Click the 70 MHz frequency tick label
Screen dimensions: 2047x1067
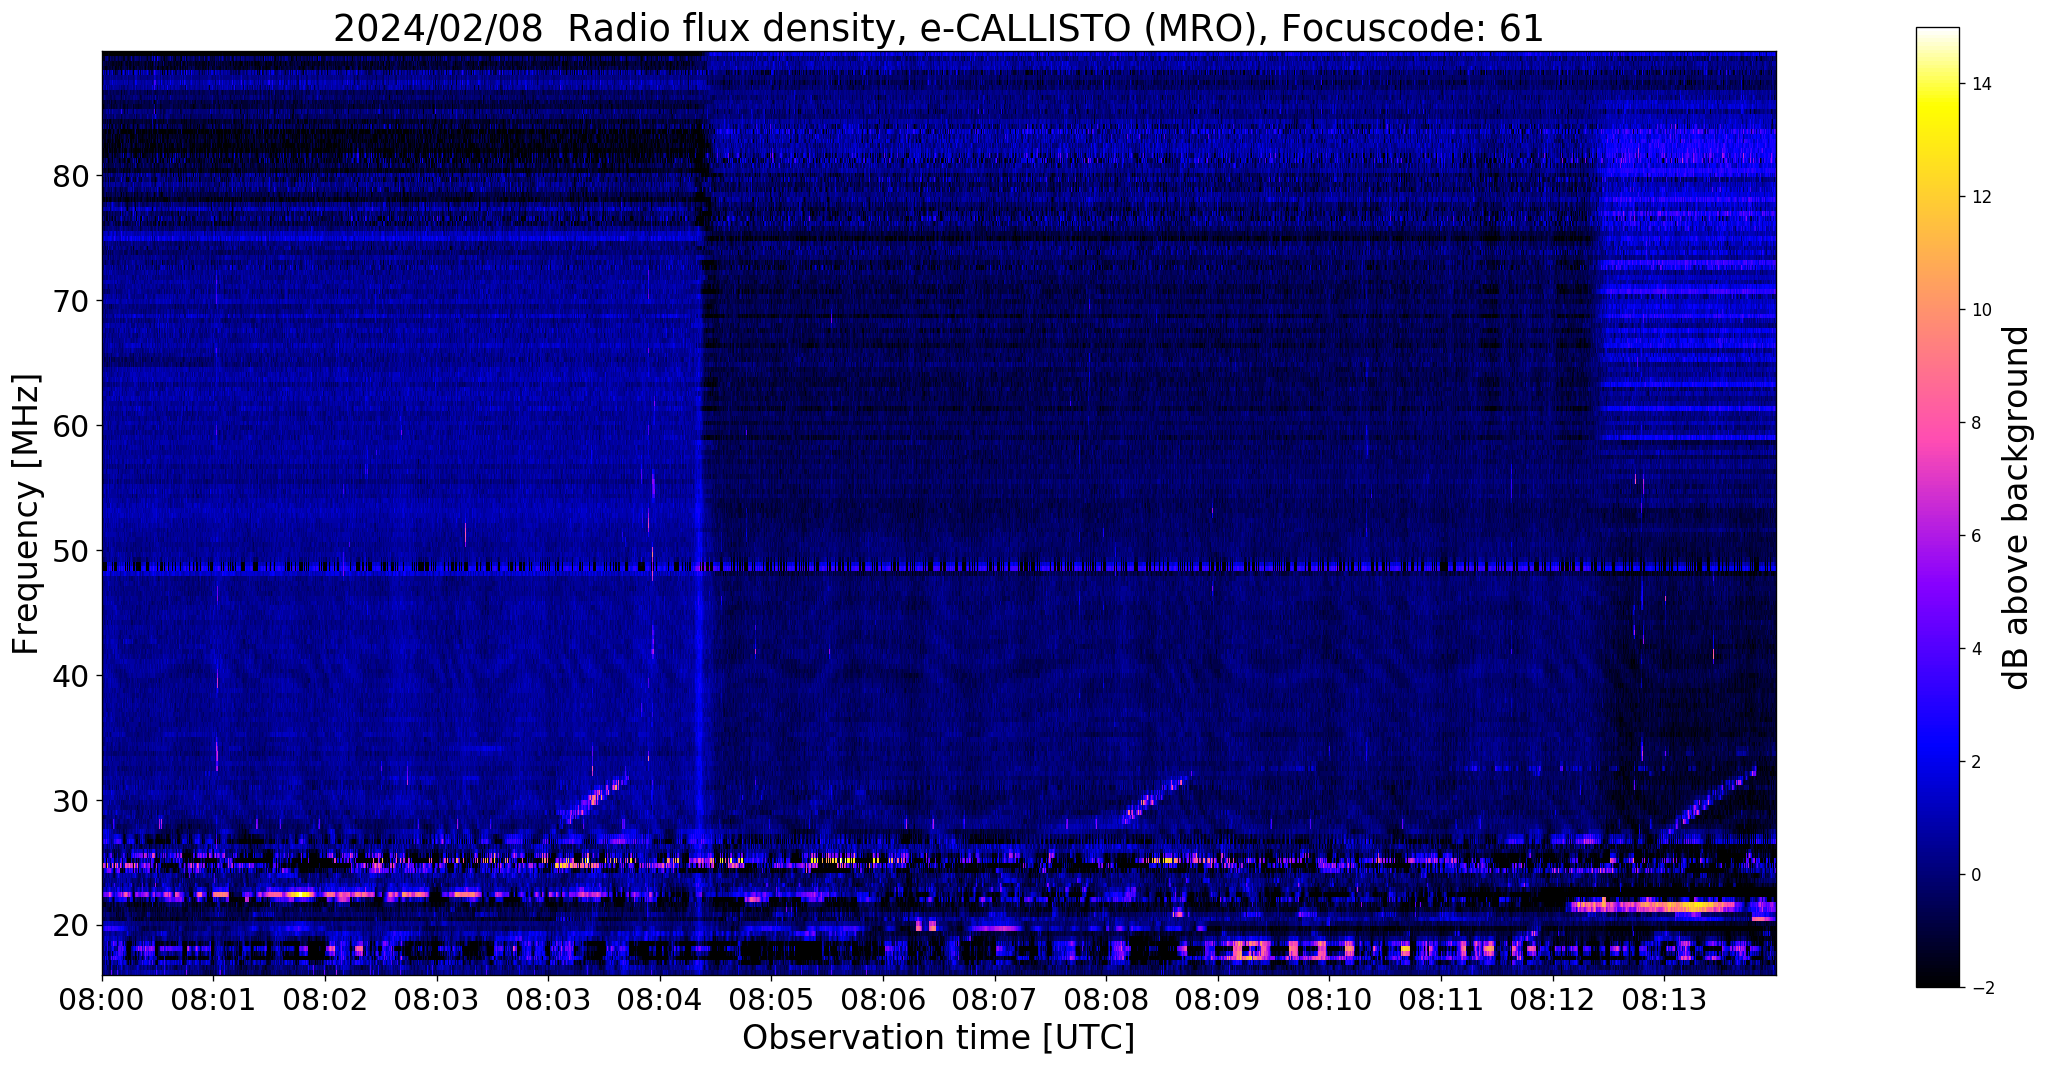[x=71, y=301]
